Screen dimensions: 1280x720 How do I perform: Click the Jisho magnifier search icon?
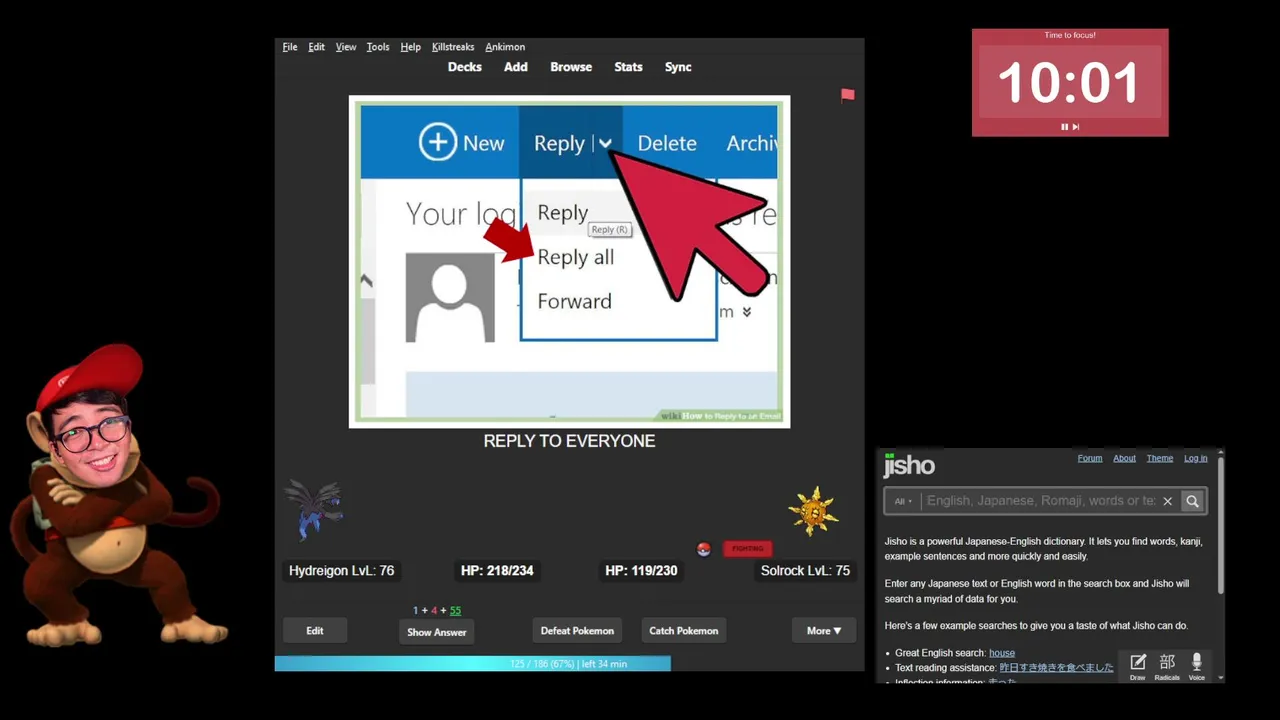point(1192,501)
